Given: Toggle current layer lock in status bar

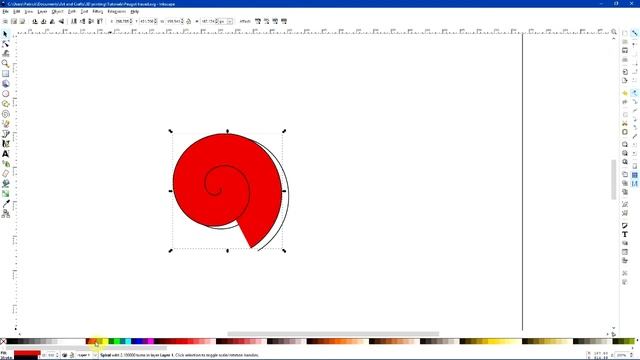Looking at the screenshot, I should (x=72, y=355).
